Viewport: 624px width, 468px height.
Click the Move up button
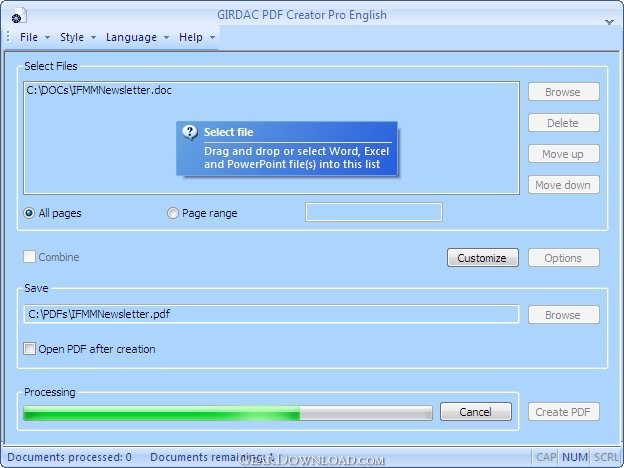coord(564,154)
